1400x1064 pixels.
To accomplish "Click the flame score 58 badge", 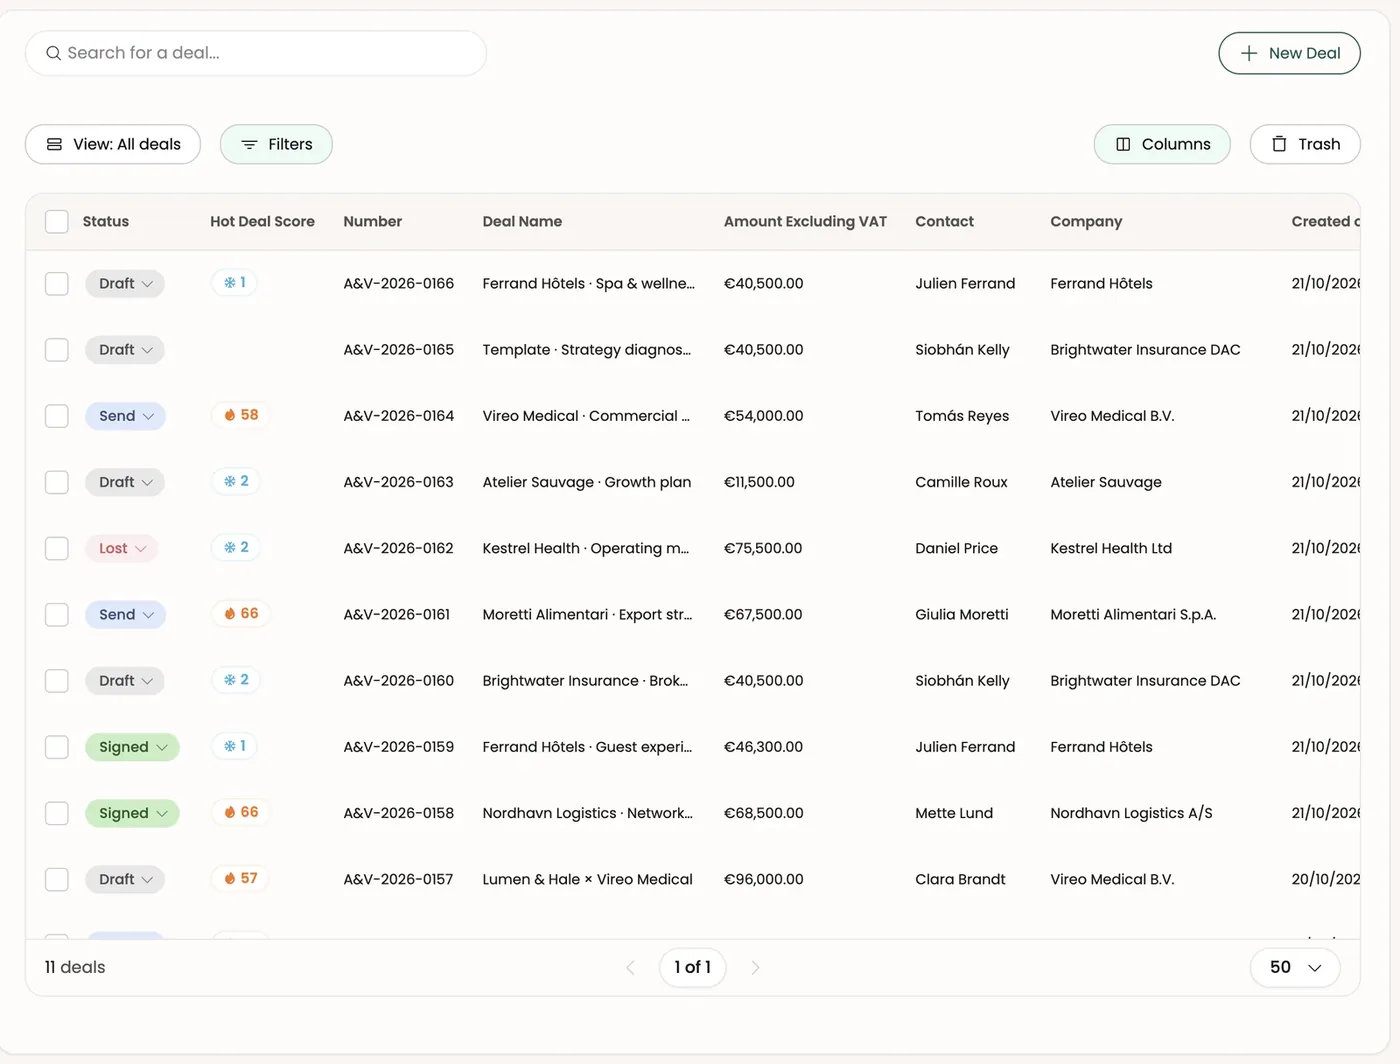I will [240, 415].
